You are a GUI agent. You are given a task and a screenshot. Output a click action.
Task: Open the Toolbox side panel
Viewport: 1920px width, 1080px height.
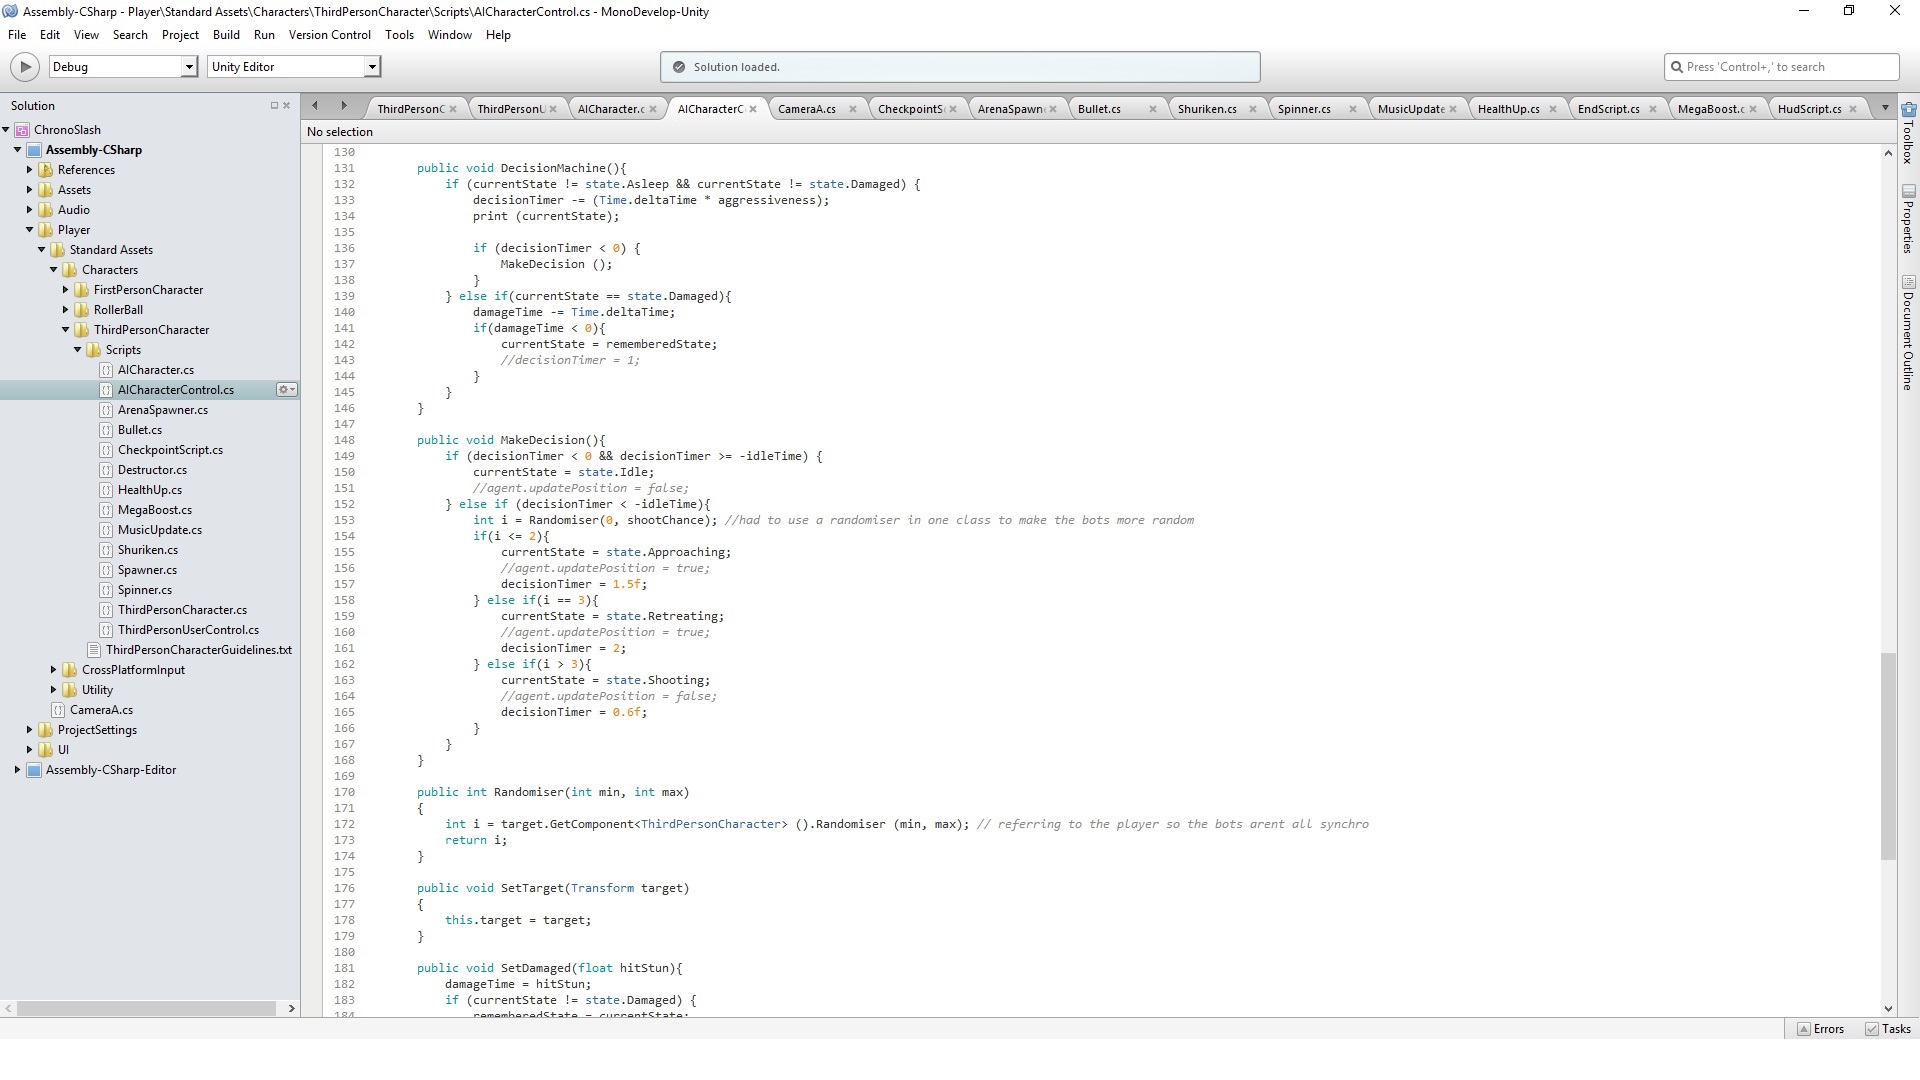coord(1908,135)
